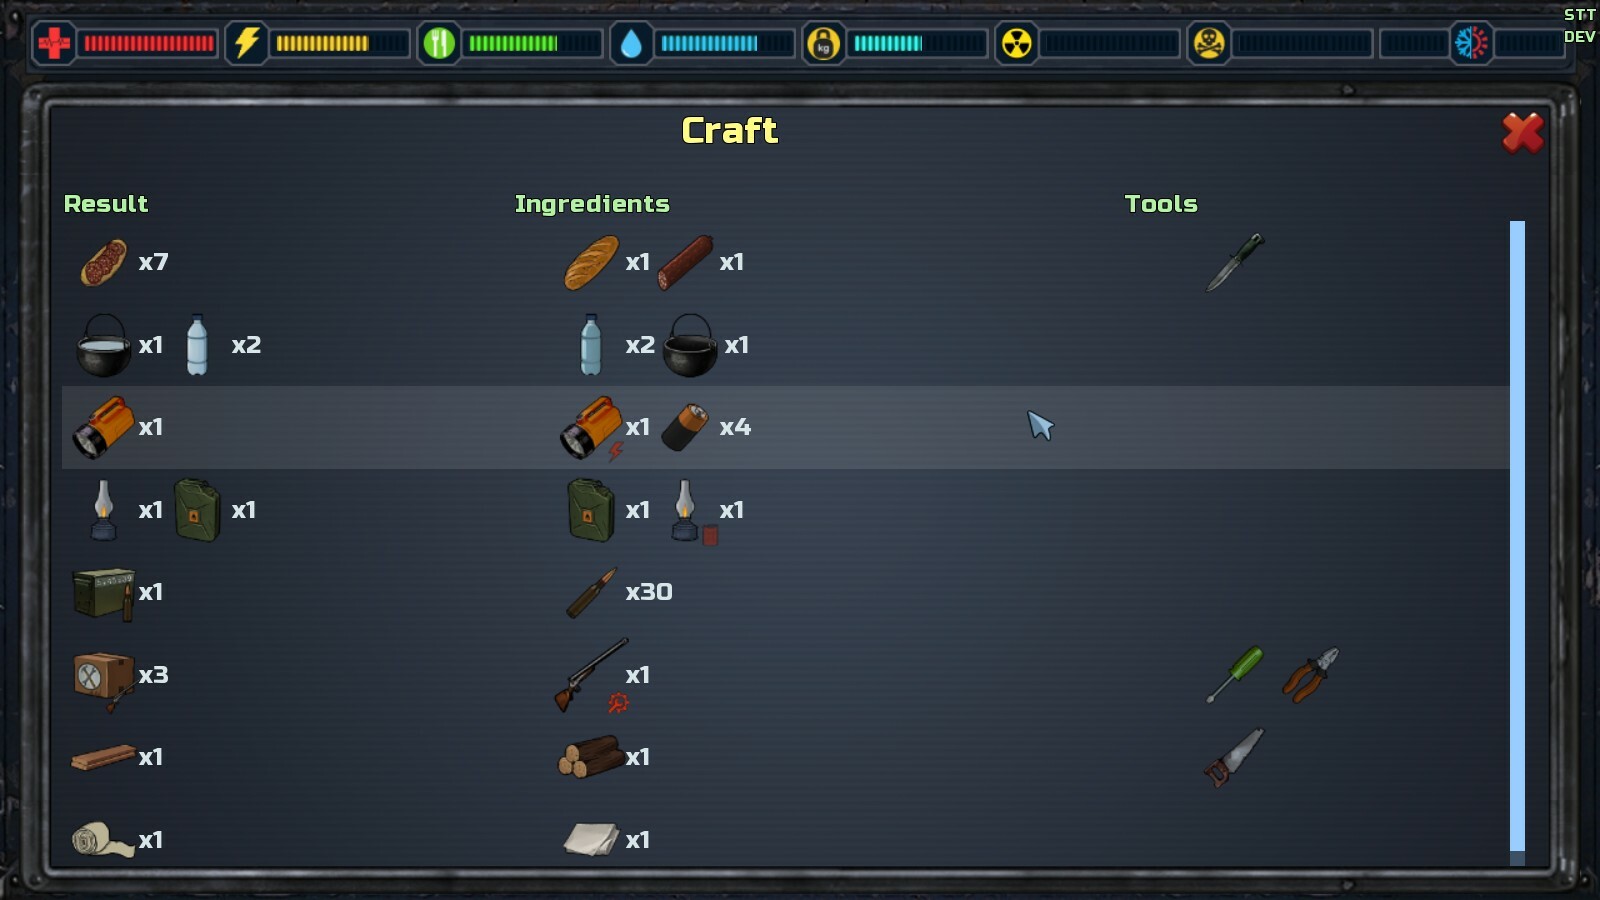Click the knife tool icon
This screenshot has width=1600, height=900.
point(1235,262)
